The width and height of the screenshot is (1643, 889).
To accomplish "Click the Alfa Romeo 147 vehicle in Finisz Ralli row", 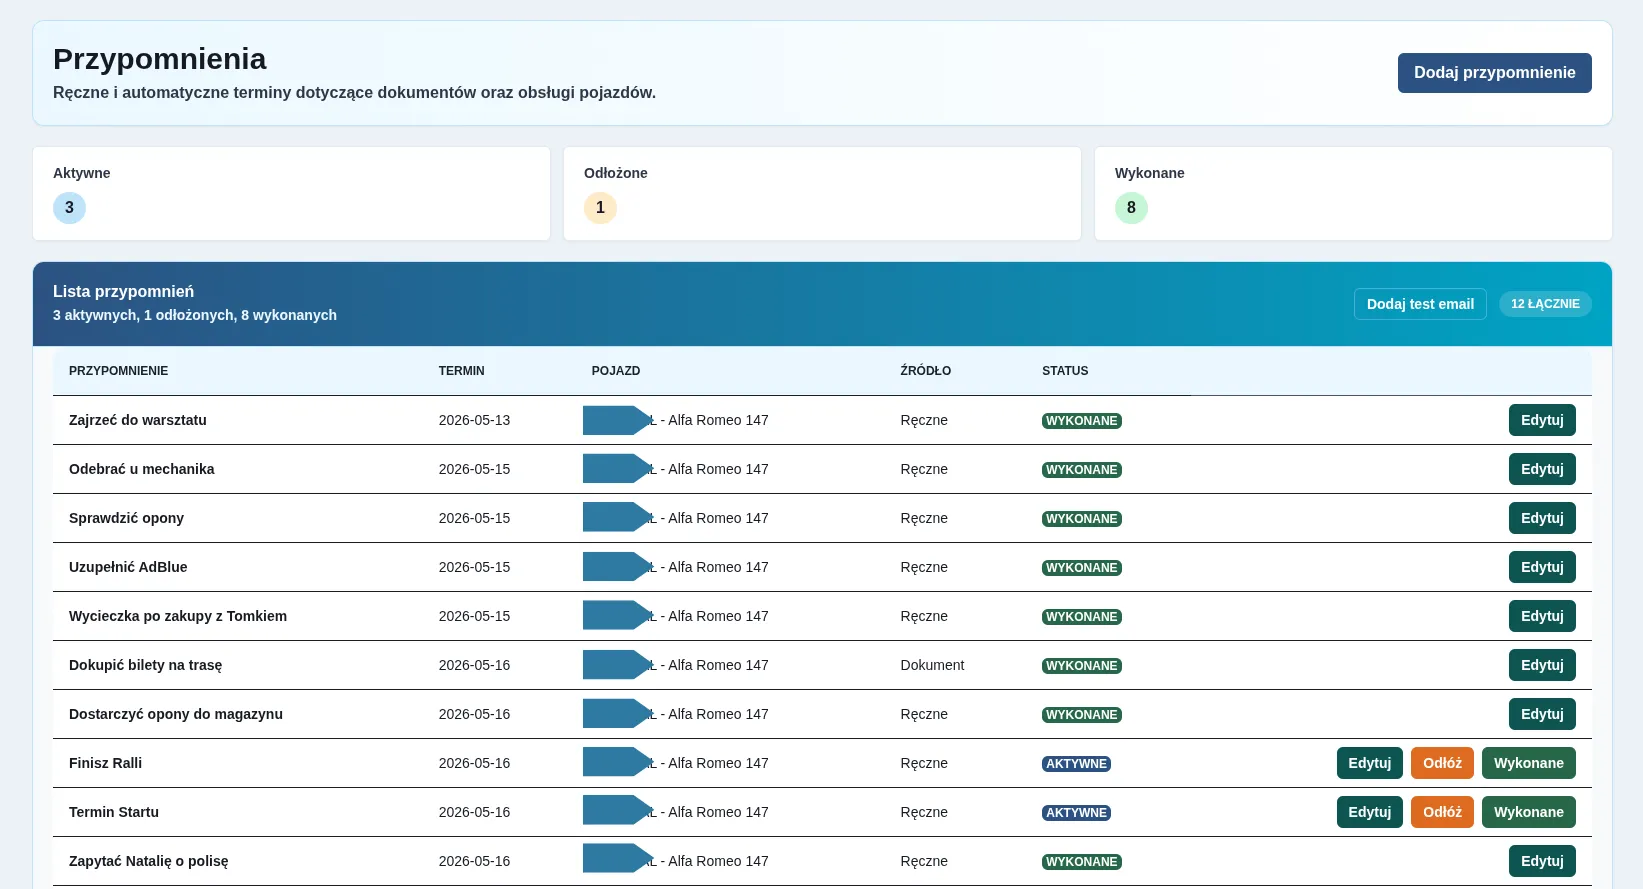I will [718, 763].
